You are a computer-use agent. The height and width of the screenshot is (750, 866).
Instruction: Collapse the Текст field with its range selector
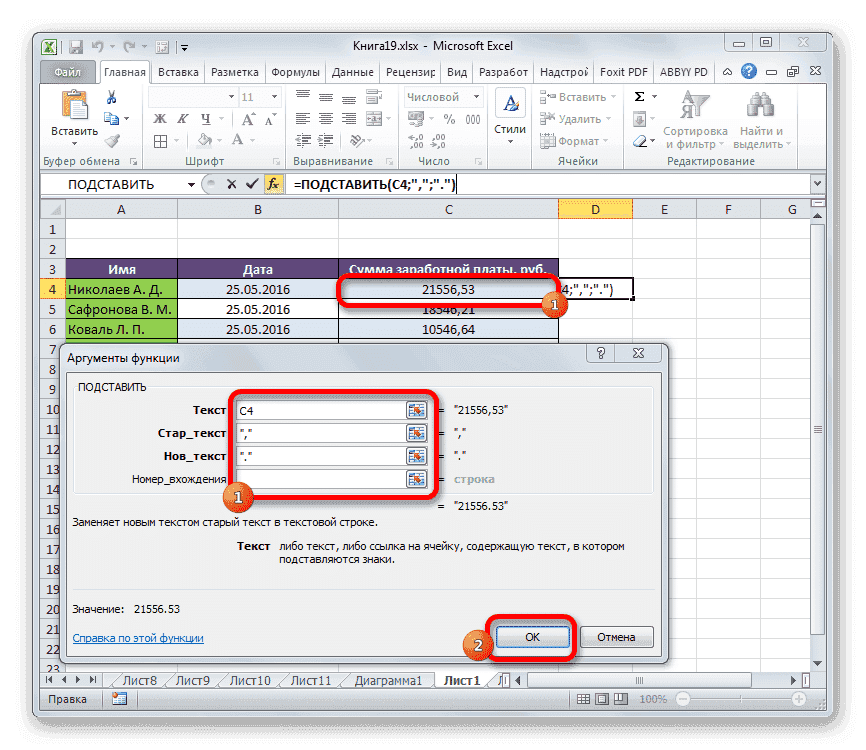pyautogui.click(x=417, y=410)
